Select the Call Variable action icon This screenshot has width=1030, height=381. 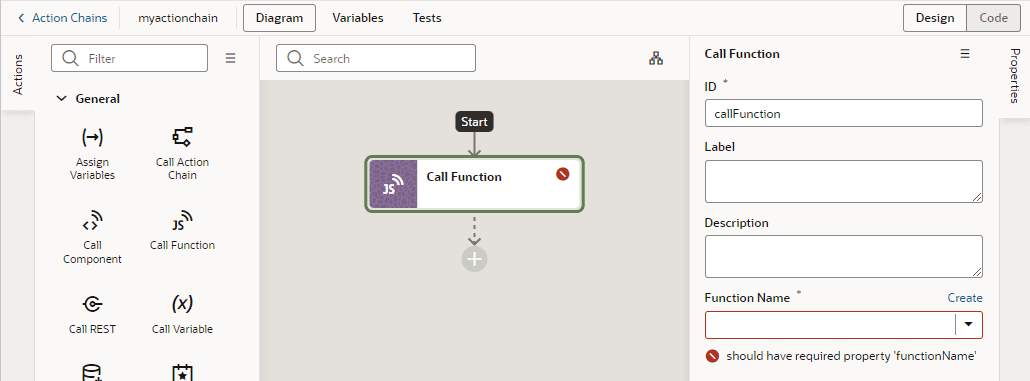click(x=182, y=303)
